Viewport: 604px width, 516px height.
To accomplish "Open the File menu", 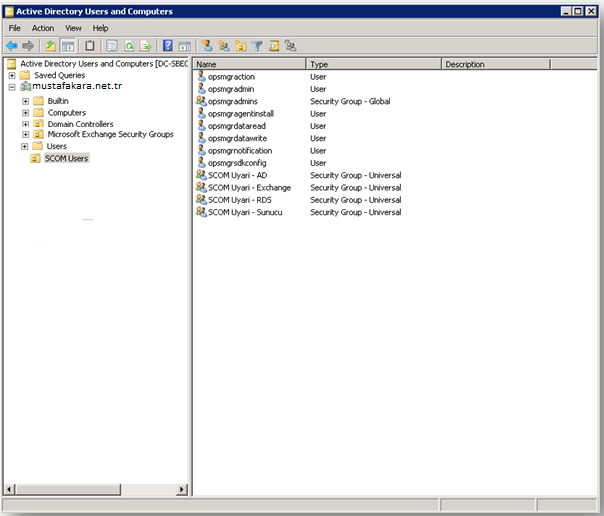I will pos(15,28).
